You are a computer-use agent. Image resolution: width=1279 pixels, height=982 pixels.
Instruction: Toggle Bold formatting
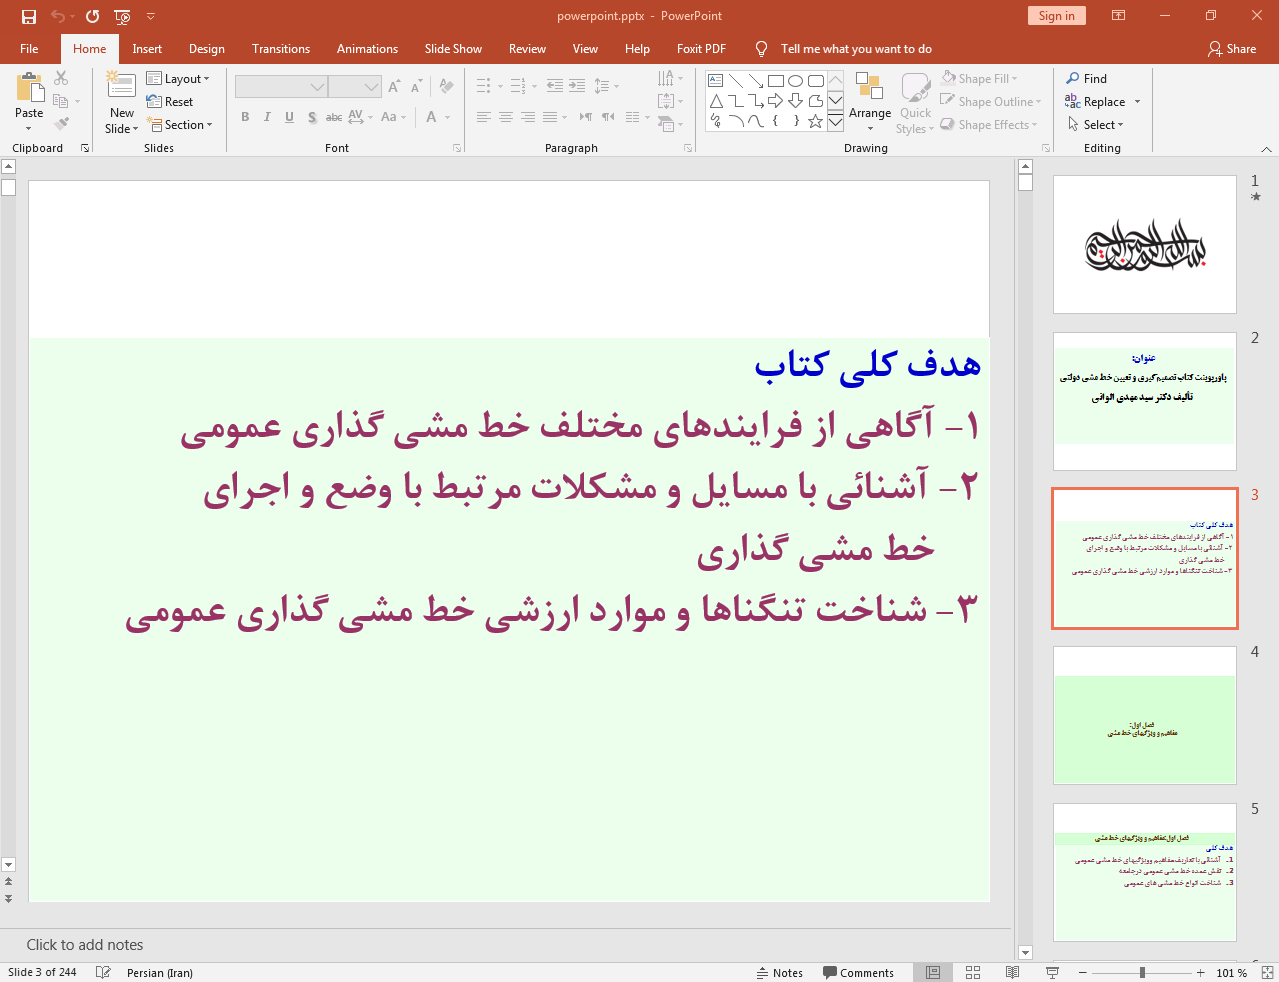point(245,117)
